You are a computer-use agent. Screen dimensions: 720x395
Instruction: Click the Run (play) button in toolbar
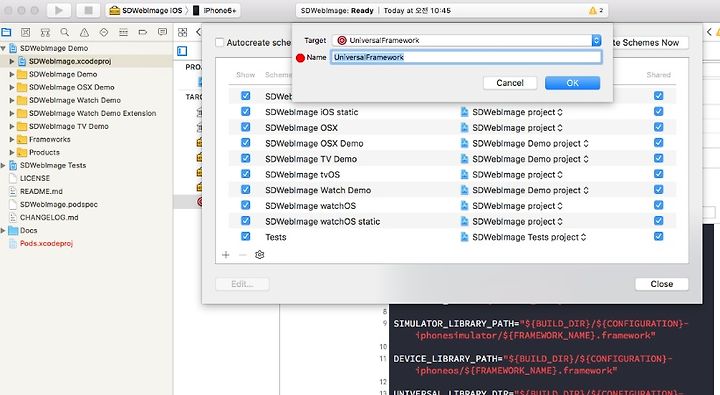click(58, 10)
